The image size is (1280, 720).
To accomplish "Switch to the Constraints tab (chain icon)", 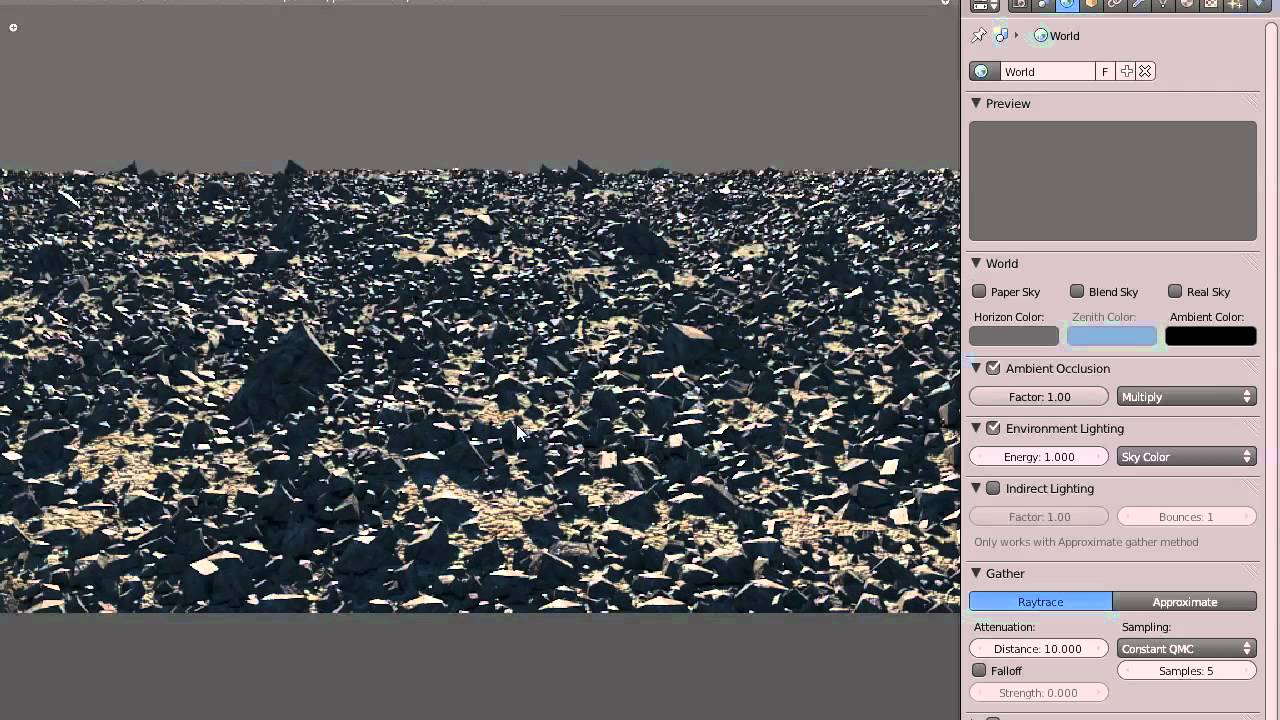I will tap(1115, 4).
